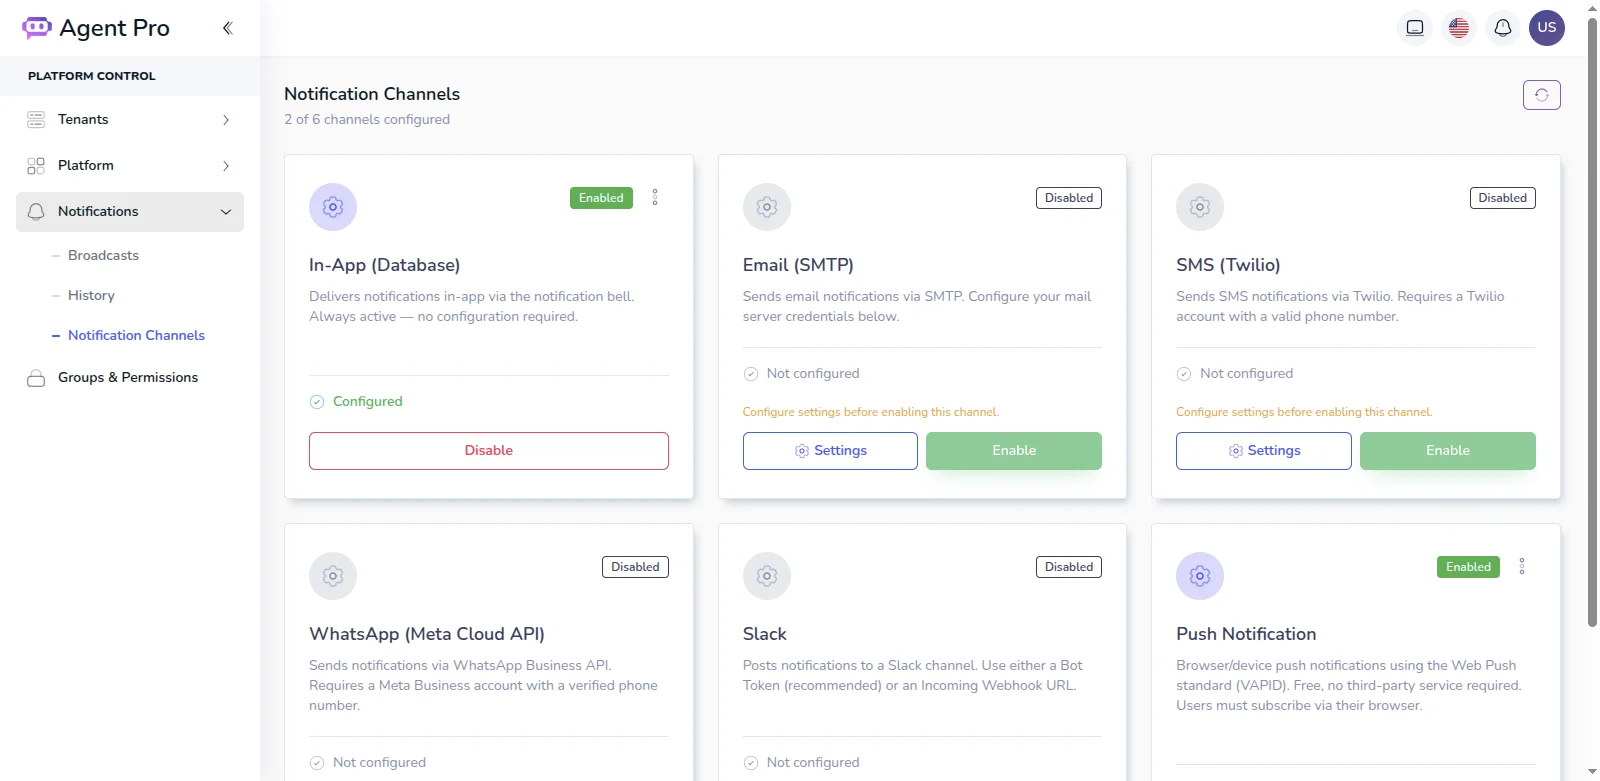This screenshot has width=1600, height=781.
Task: Open the Tenants sidebar item
Action: tap(130, 120)
